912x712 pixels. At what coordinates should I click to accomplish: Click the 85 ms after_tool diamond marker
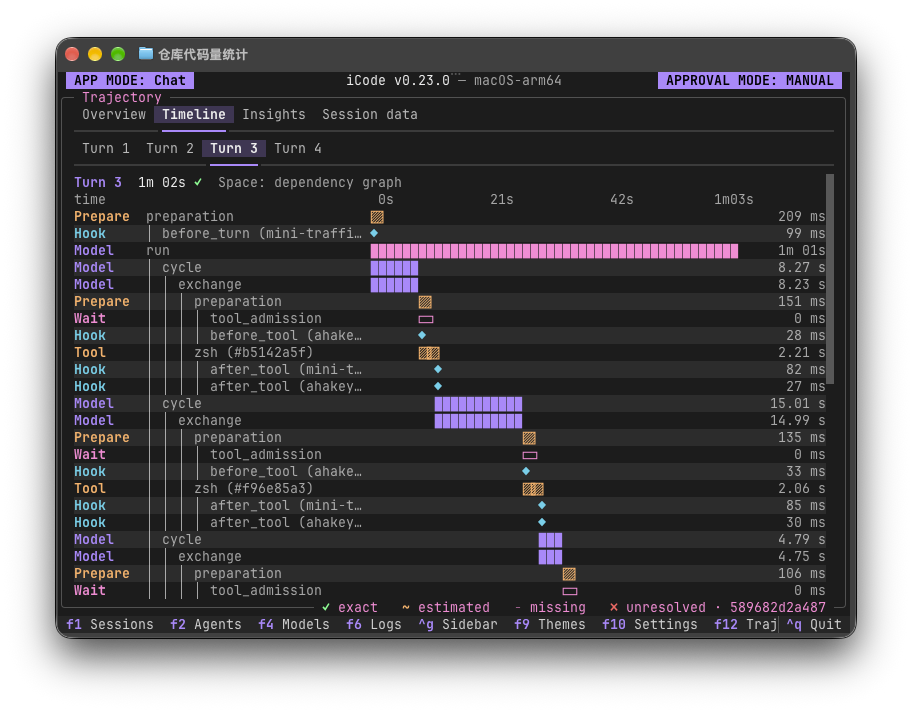[x=542, y=505]
